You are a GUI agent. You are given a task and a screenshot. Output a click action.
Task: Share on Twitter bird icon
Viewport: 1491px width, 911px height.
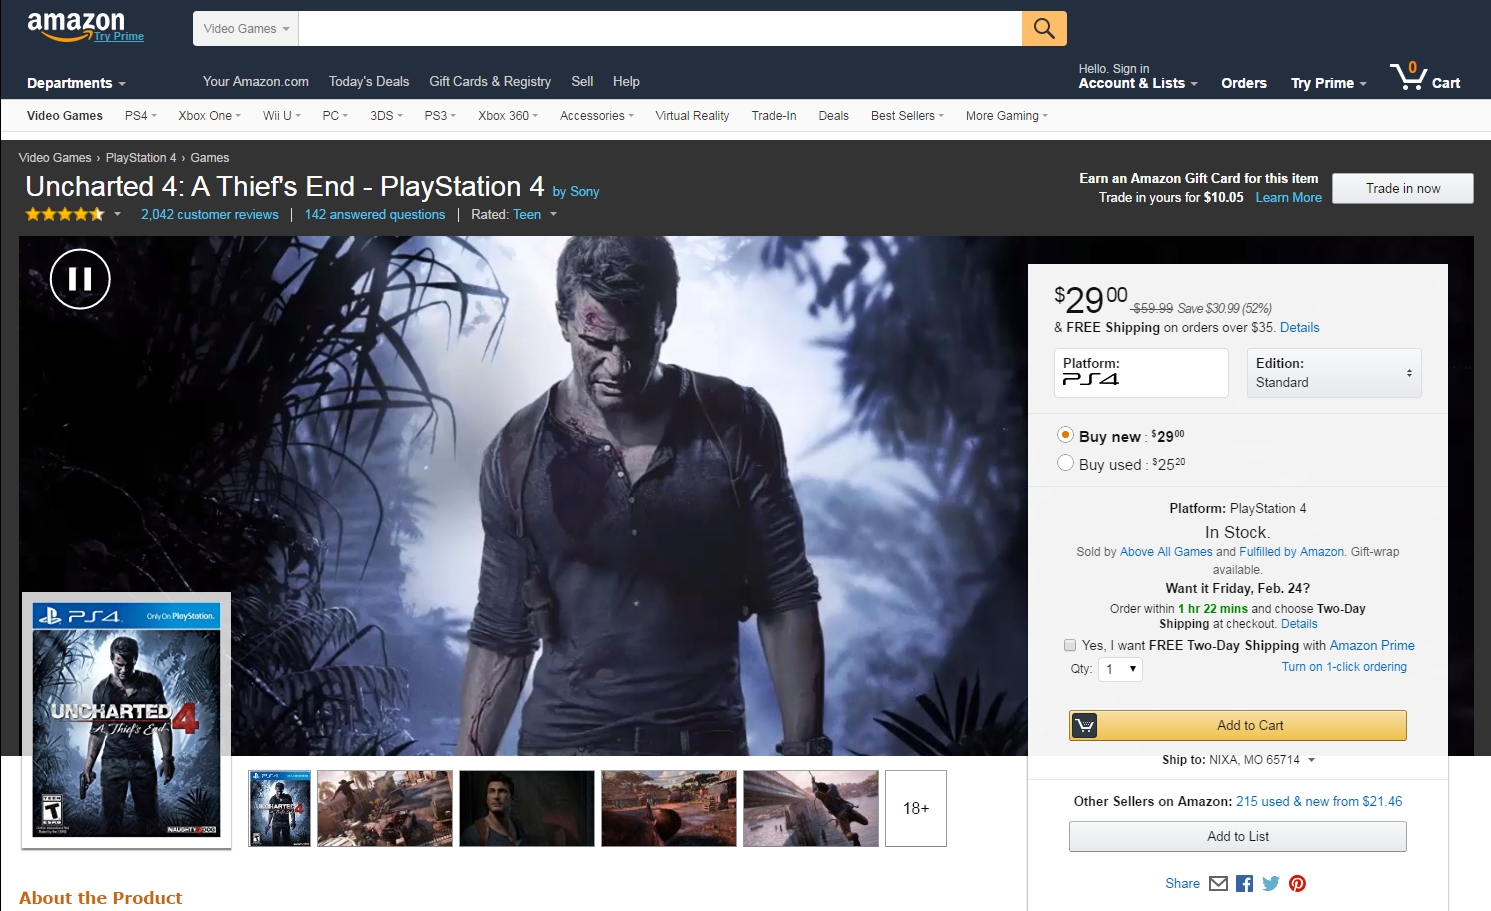tap(1271, 883)
